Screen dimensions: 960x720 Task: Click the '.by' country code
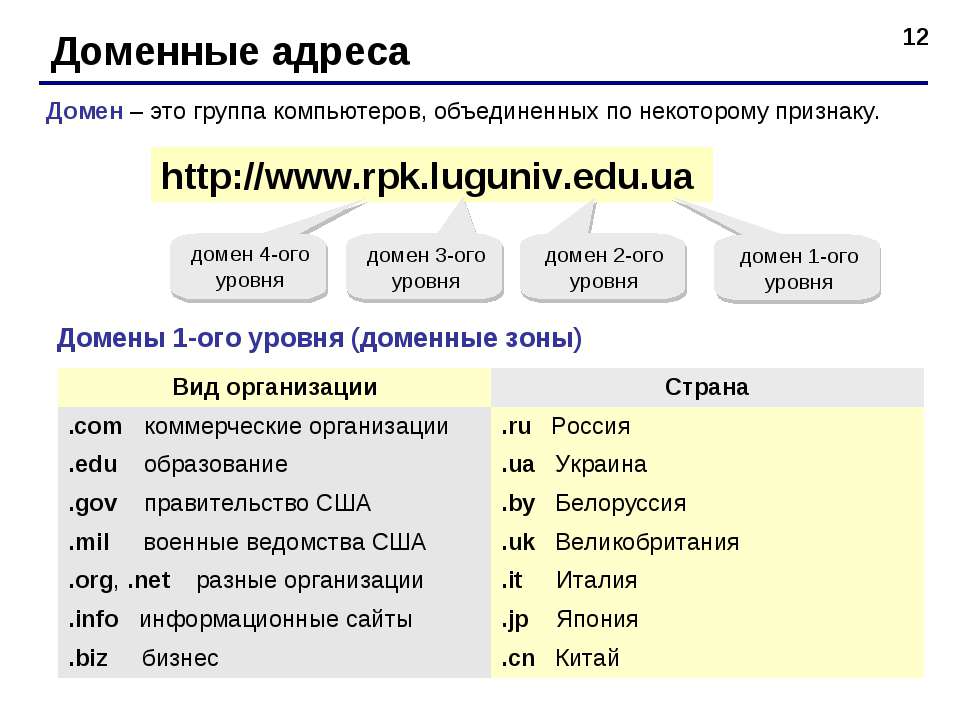[518, 504]
